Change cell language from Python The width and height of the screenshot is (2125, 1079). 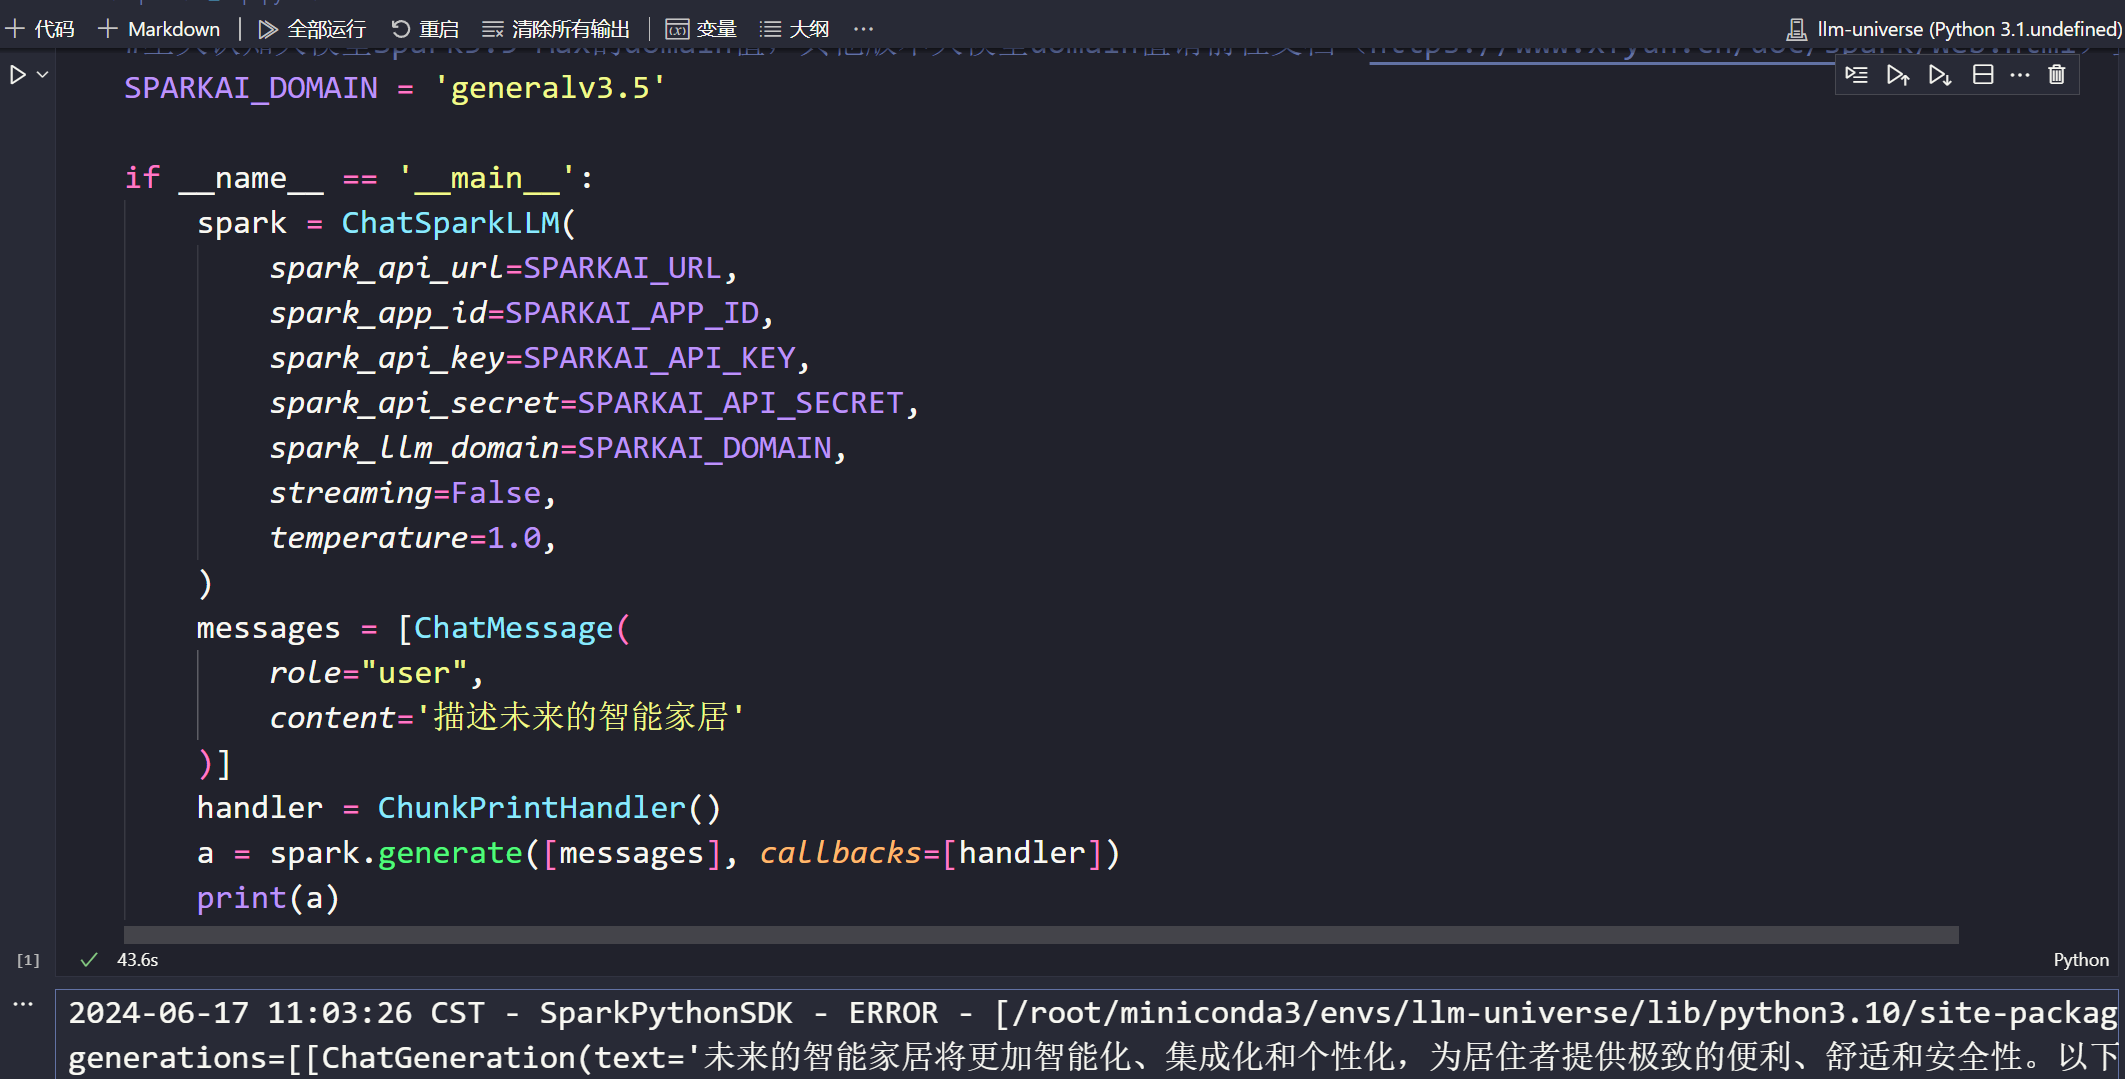tap(2081, 960)
